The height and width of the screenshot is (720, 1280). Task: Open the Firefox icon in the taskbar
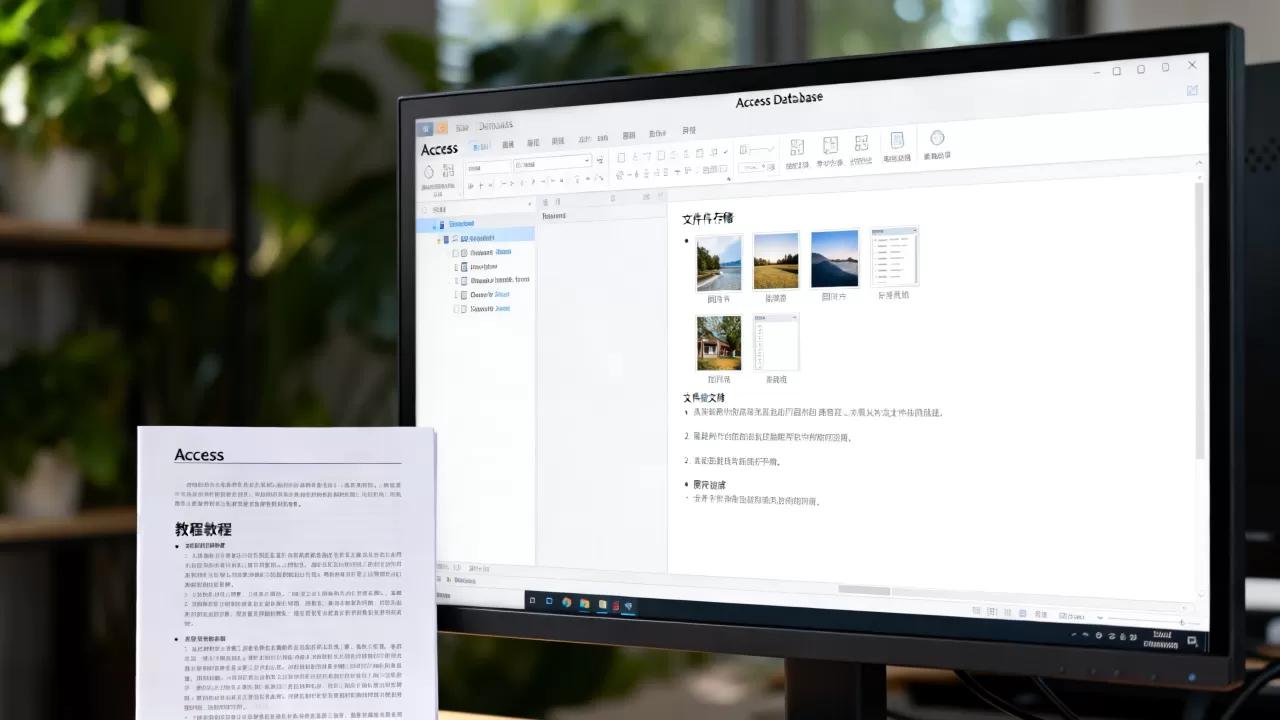tap(567, 602)
